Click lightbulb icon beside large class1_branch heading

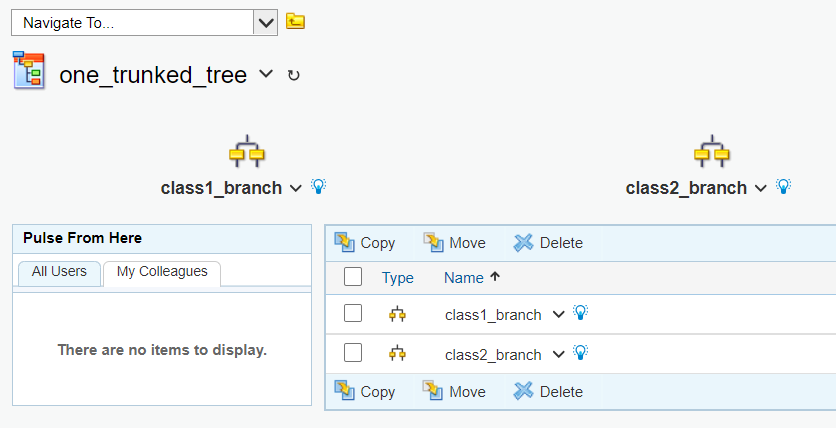[x=319, y=187]
